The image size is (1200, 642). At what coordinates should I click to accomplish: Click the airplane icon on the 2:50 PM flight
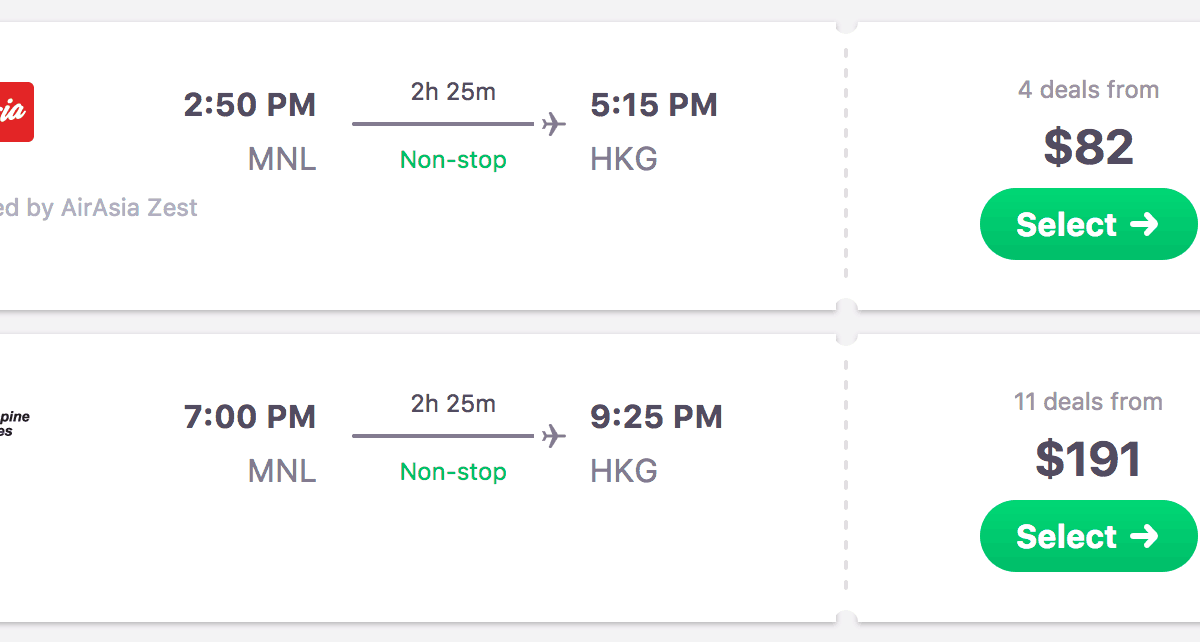(x=553, y=124)
